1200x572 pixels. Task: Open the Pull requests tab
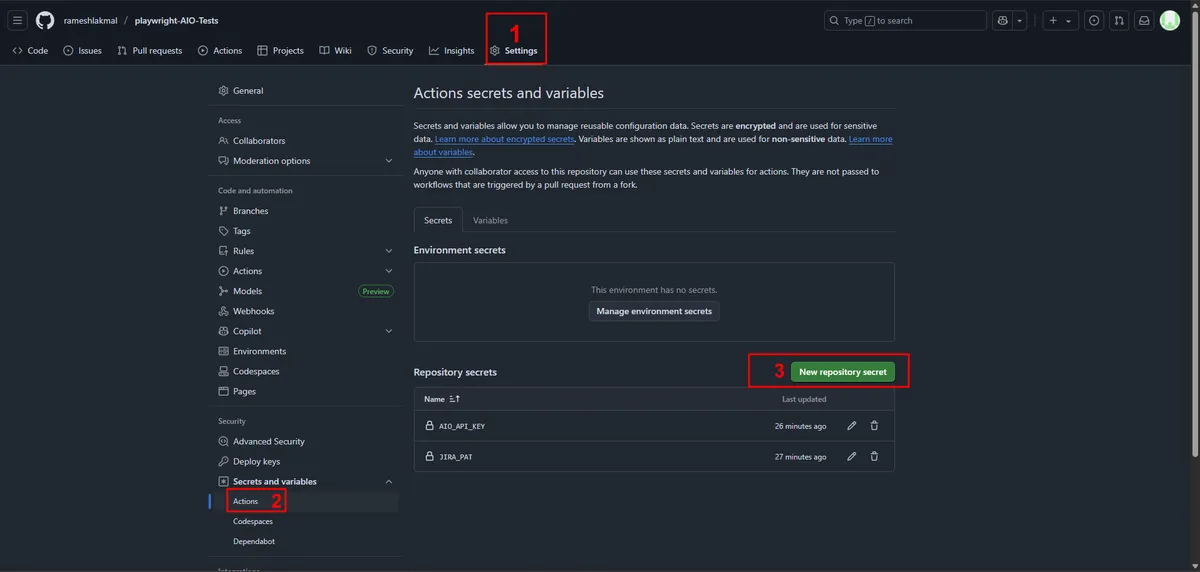tap(150, 50)
